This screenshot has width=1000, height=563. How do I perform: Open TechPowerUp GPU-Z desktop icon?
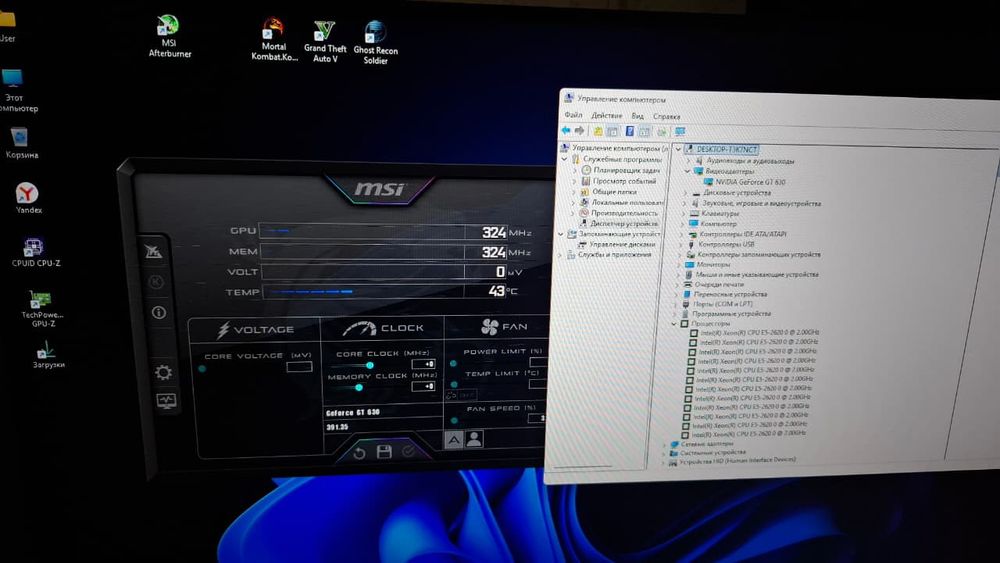42,309
